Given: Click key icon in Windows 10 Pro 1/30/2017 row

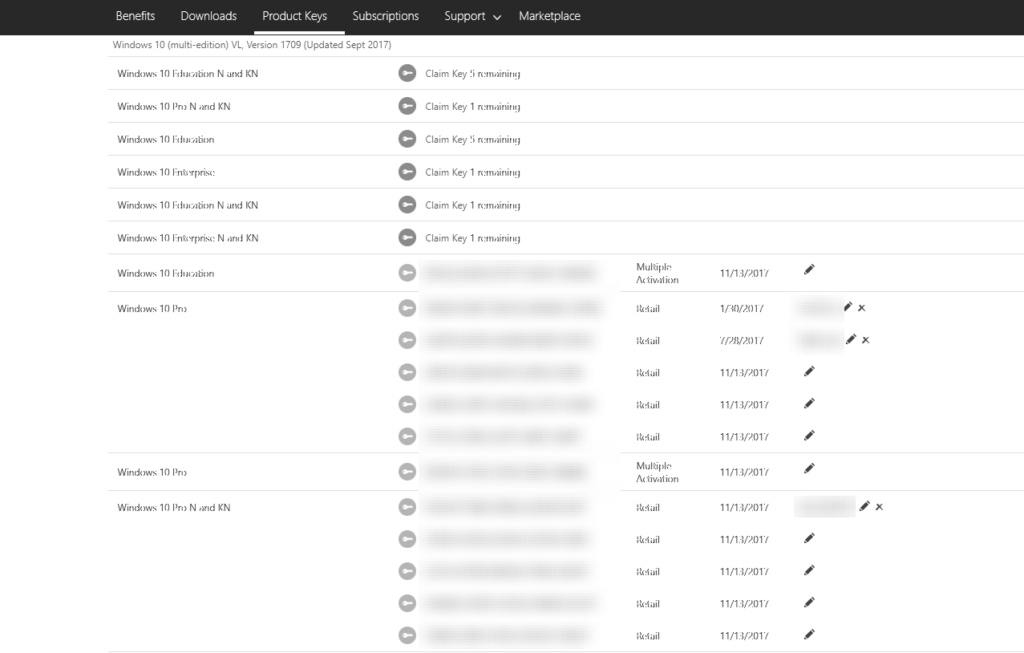Looking at the screenshot, I should 407,308.
